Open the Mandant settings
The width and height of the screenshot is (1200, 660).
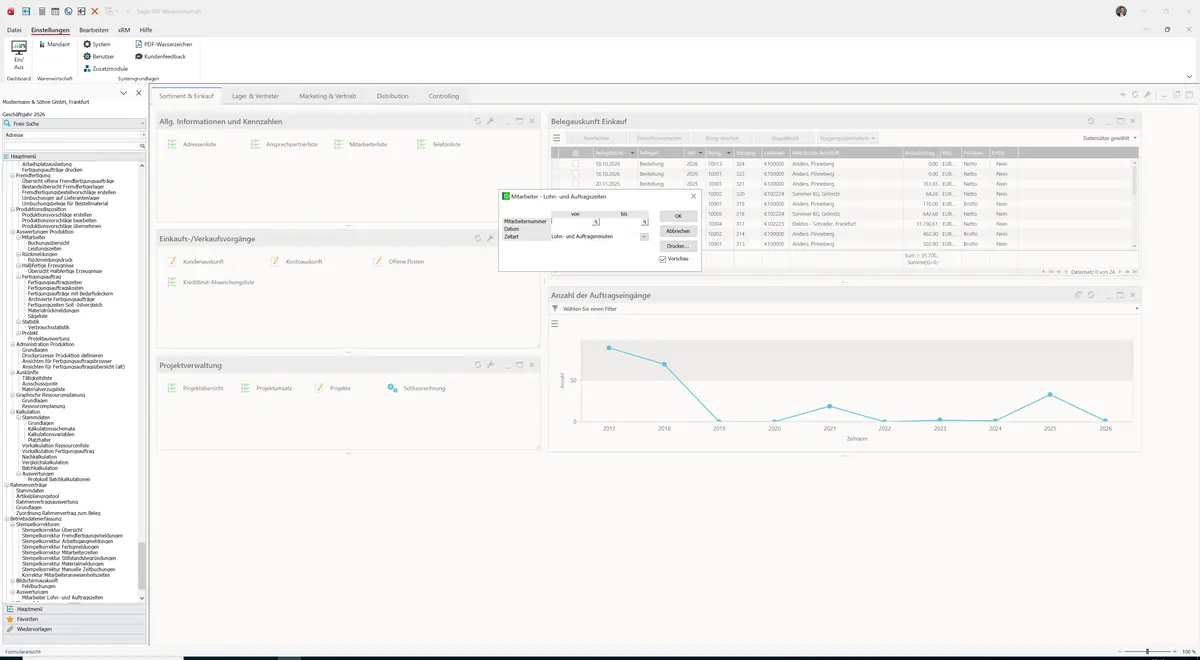click(54, 44)
